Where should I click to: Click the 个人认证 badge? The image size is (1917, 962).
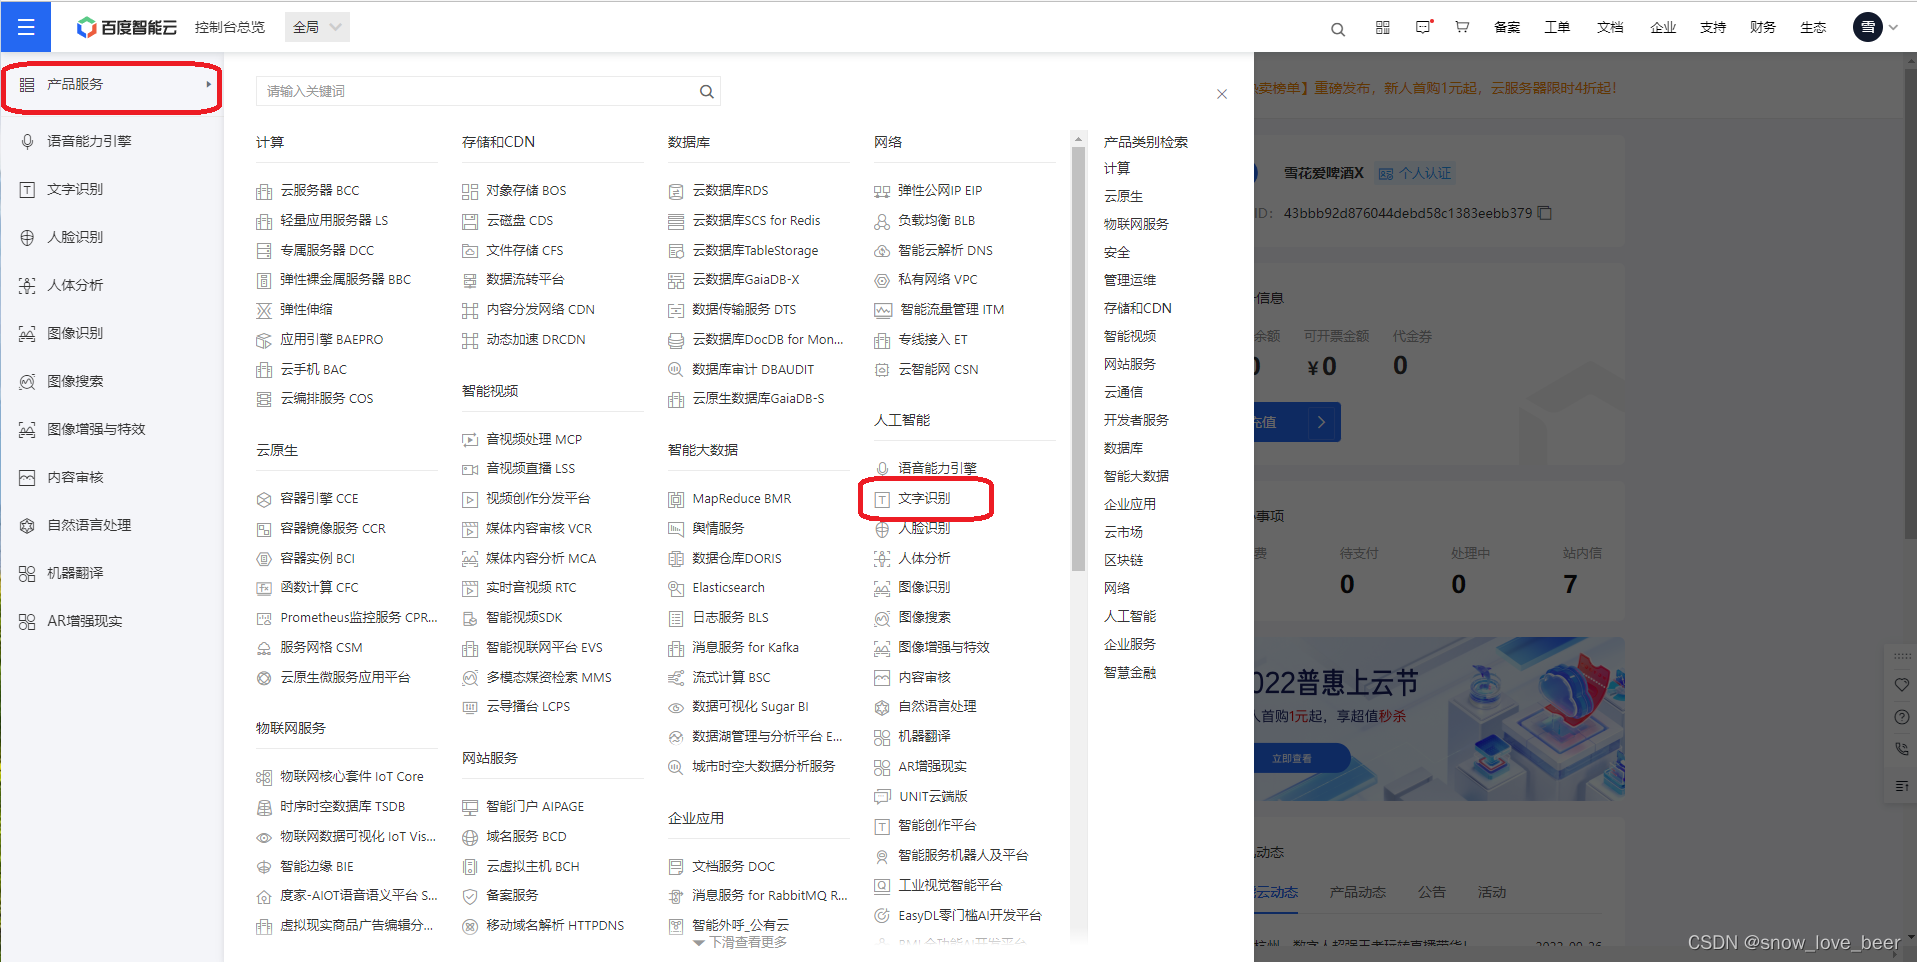[1414, 173]
